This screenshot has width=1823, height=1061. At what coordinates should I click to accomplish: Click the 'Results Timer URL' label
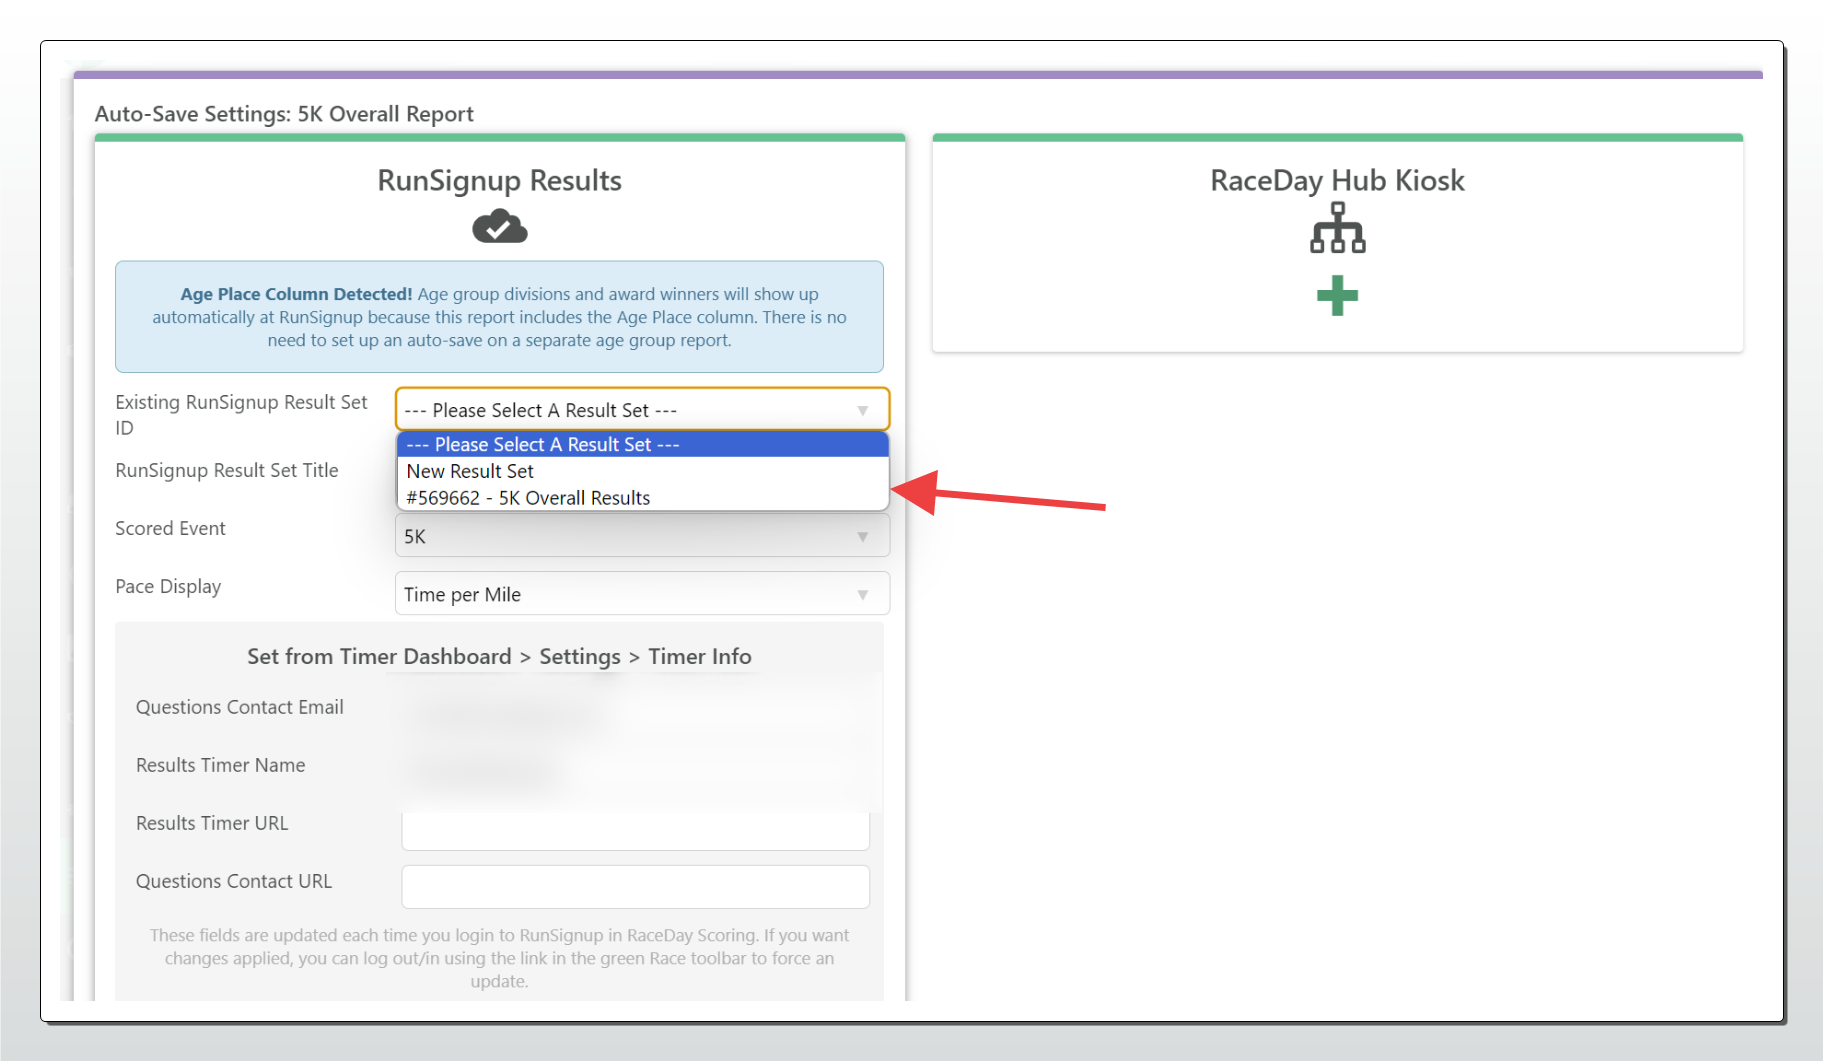tap(212, 823)
